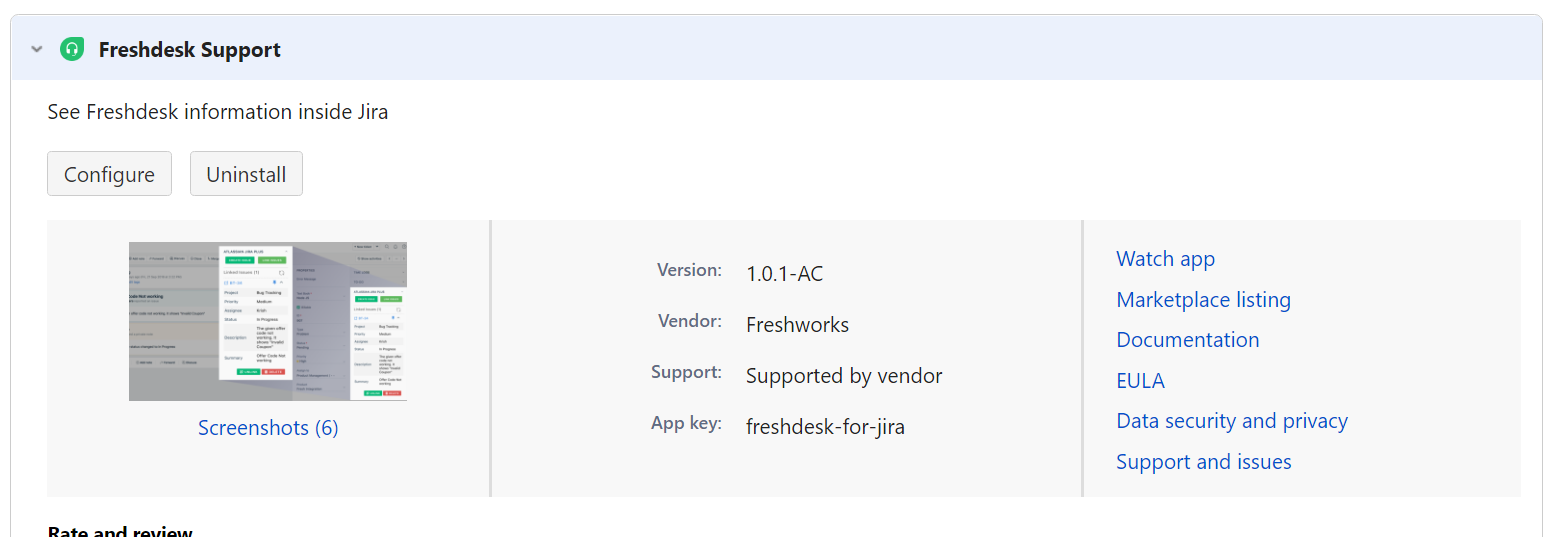Image resolution: width=1567 pixels, height=537 pixels.
Task: Open the app screenshot preview thumbnail
Action: (268, 321)
